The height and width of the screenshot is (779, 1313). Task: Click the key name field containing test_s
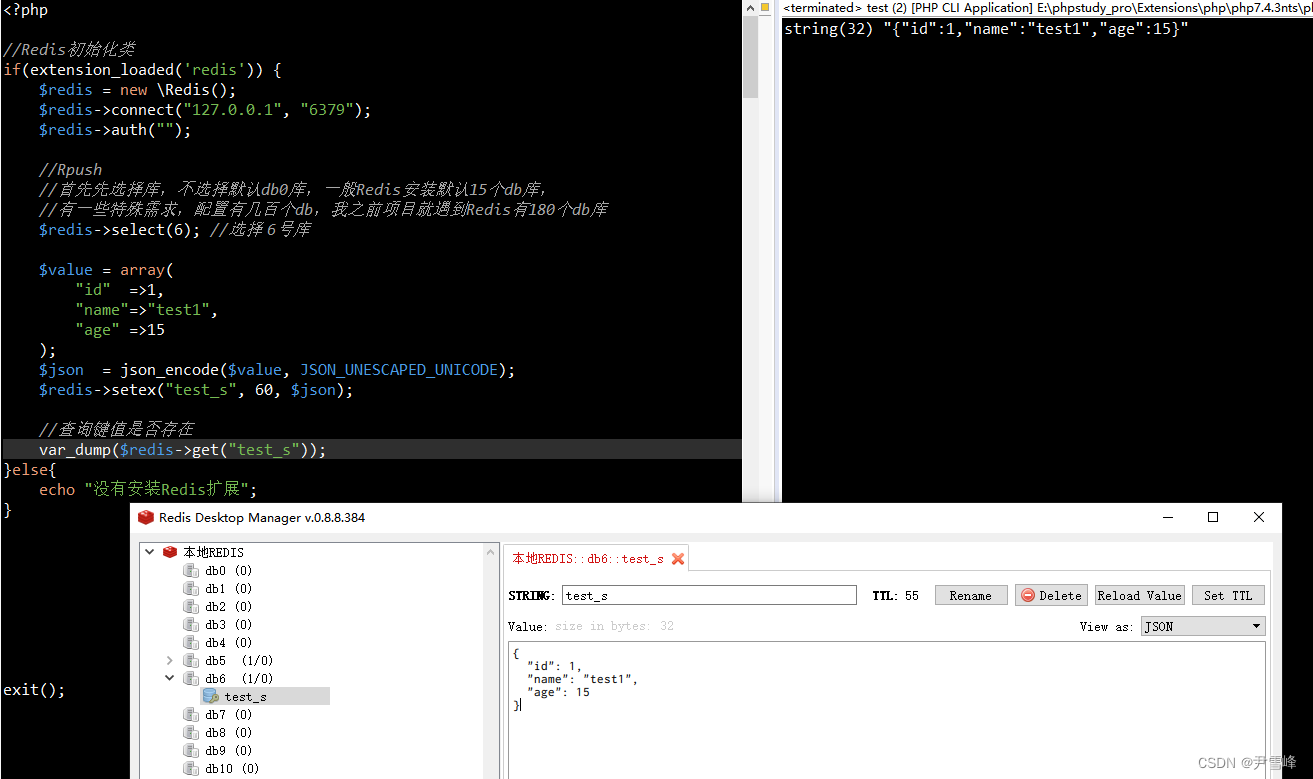(x=709, y=595)
